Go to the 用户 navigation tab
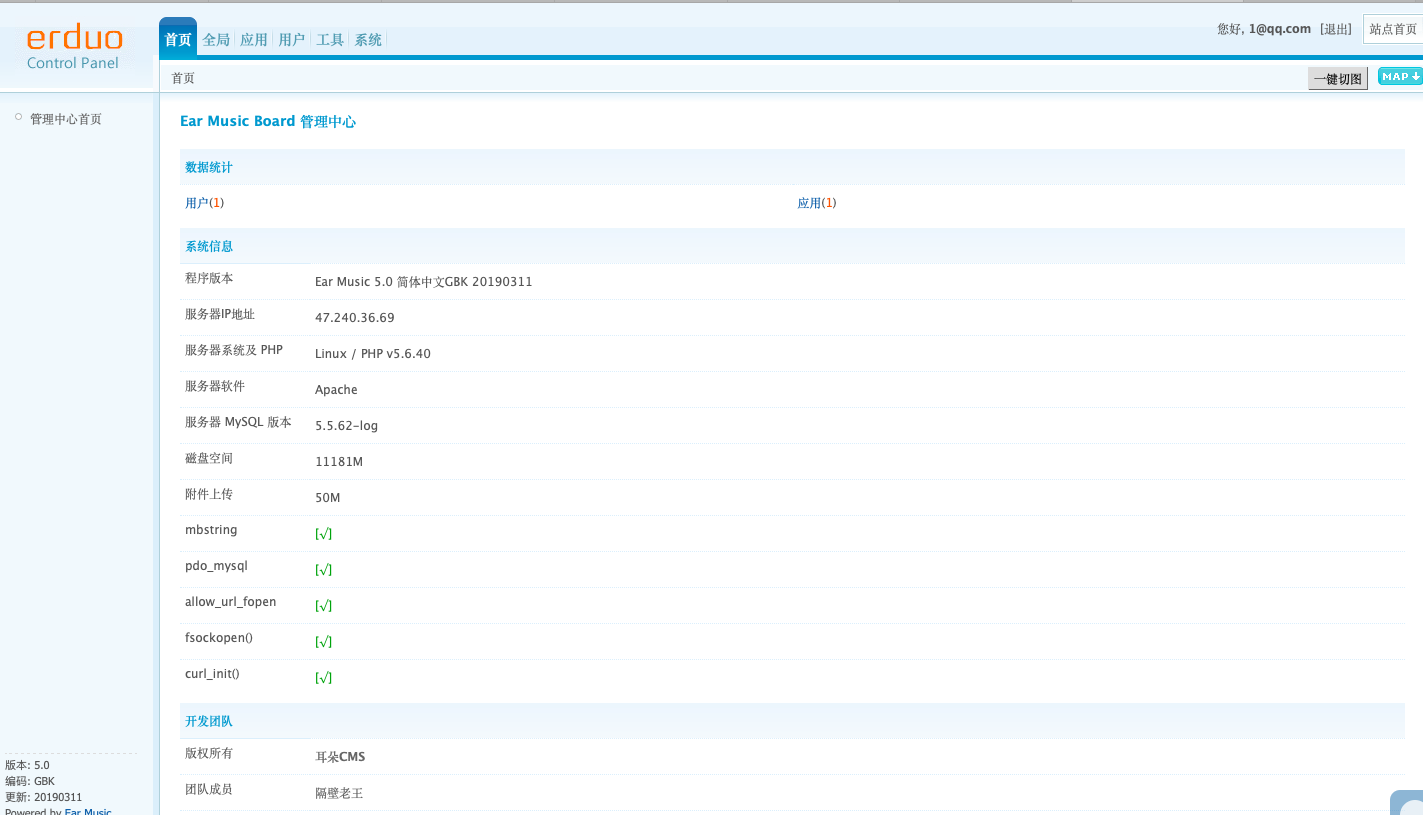1423x815 pixels. click(292, 40)
